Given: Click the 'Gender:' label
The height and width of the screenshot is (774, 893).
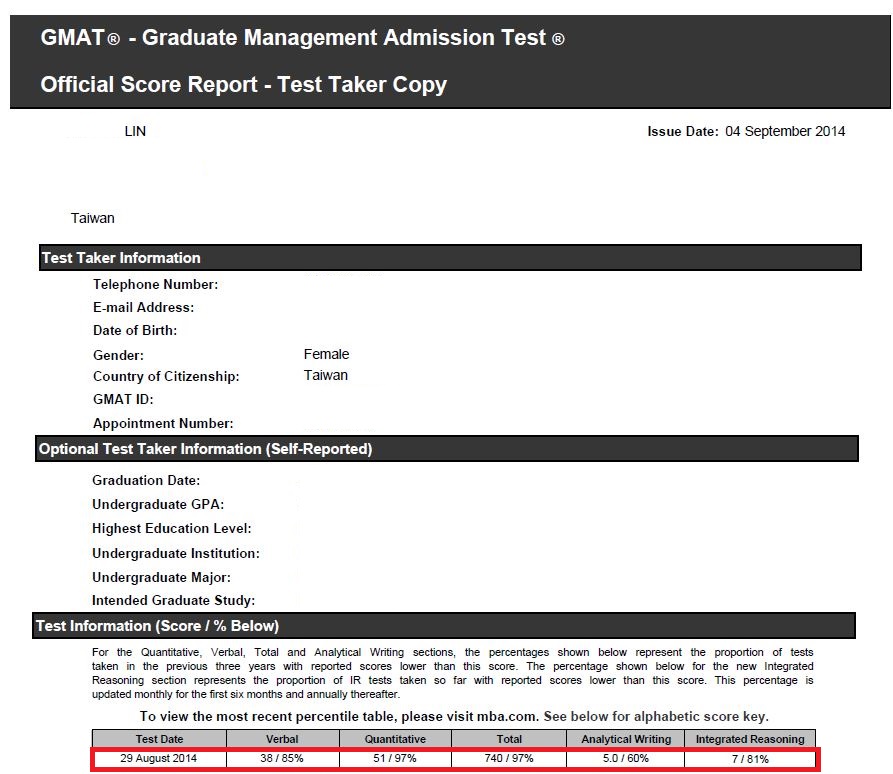Looking at the screenshot, I should (x=118, y=355).
